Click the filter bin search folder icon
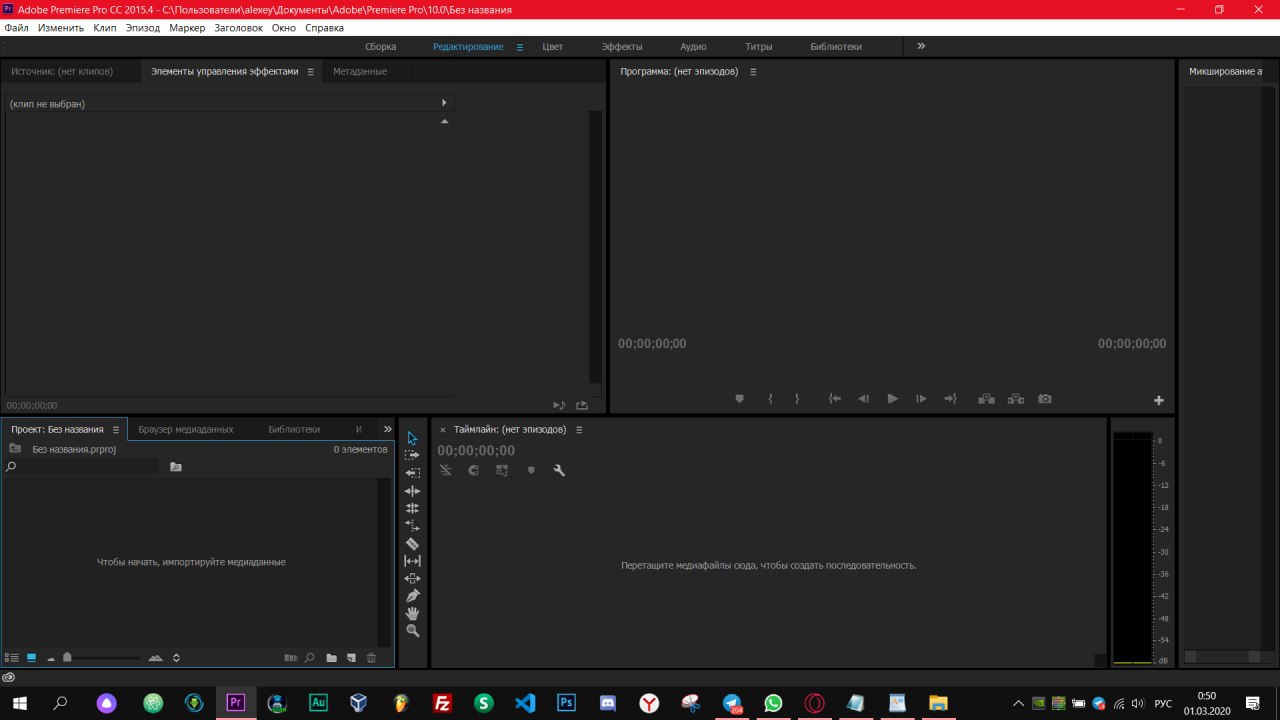This screenshot has height=720, width=1280. pos(176,467)
